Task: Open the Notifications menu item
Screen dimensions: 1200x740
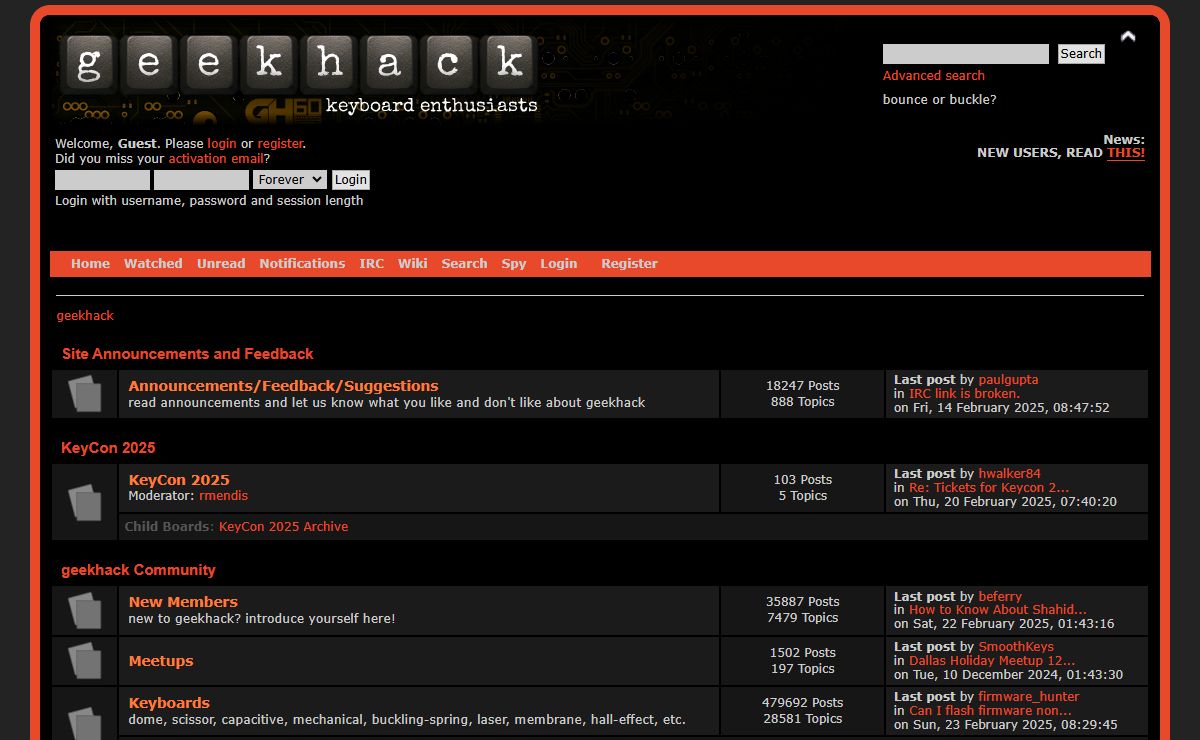Action: click(302, 264)
